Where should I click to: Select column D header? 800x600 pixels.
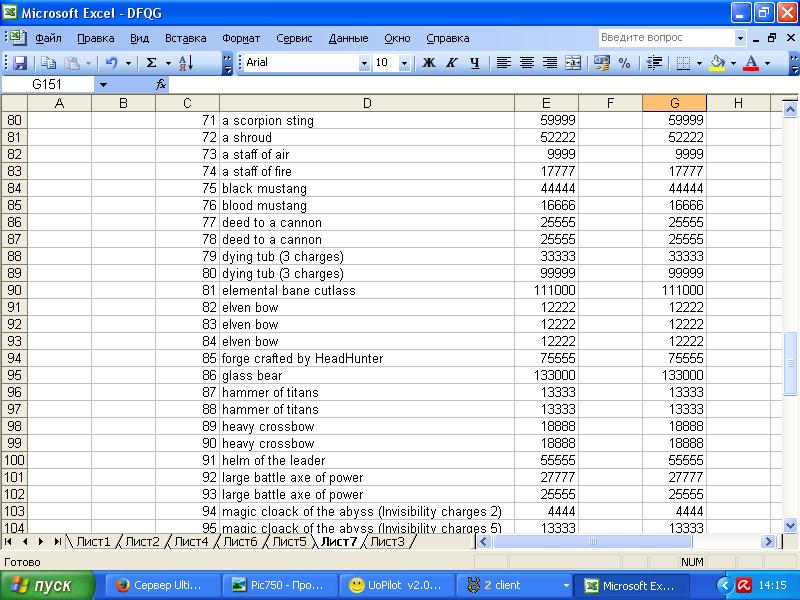click(x=367, y=104)
